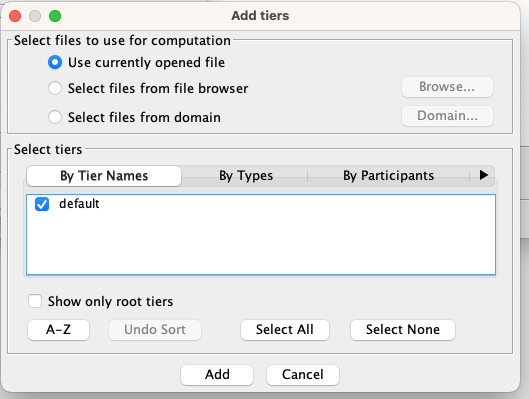The image size is (529, 399).
Task: Select the default tier row text
Action: pyautogui.click(x=79, y=204)
